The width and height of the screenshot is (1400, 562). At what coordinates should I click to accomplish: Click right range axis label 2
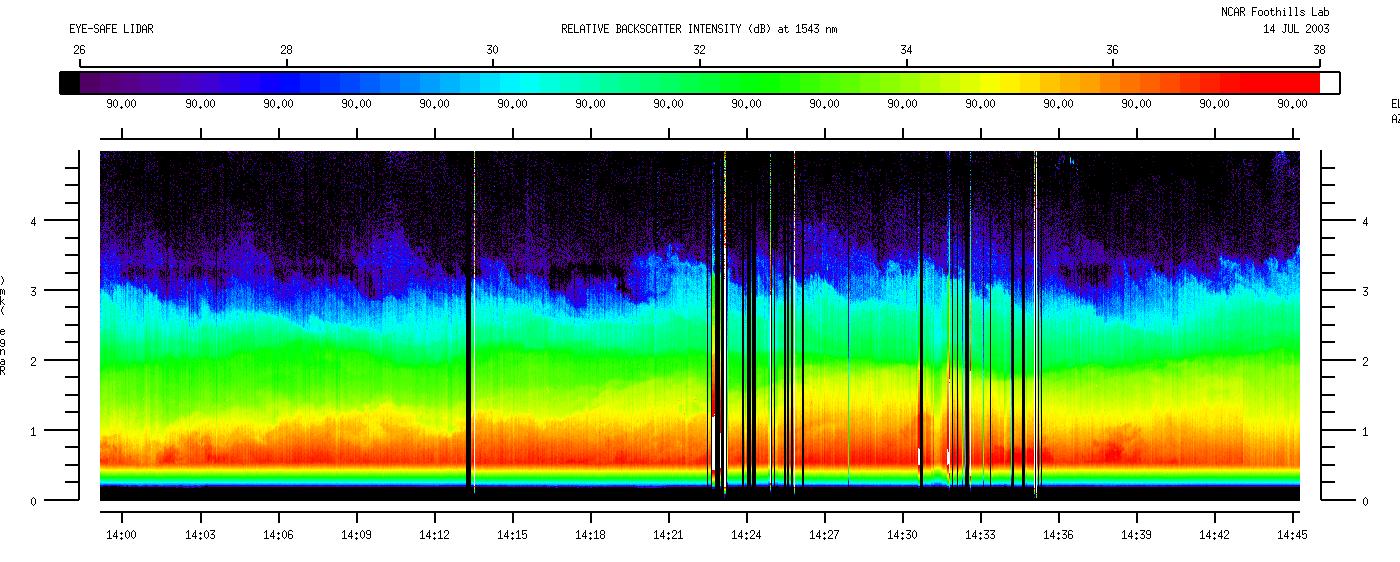pyautogui.click(x=1366, y=361)
